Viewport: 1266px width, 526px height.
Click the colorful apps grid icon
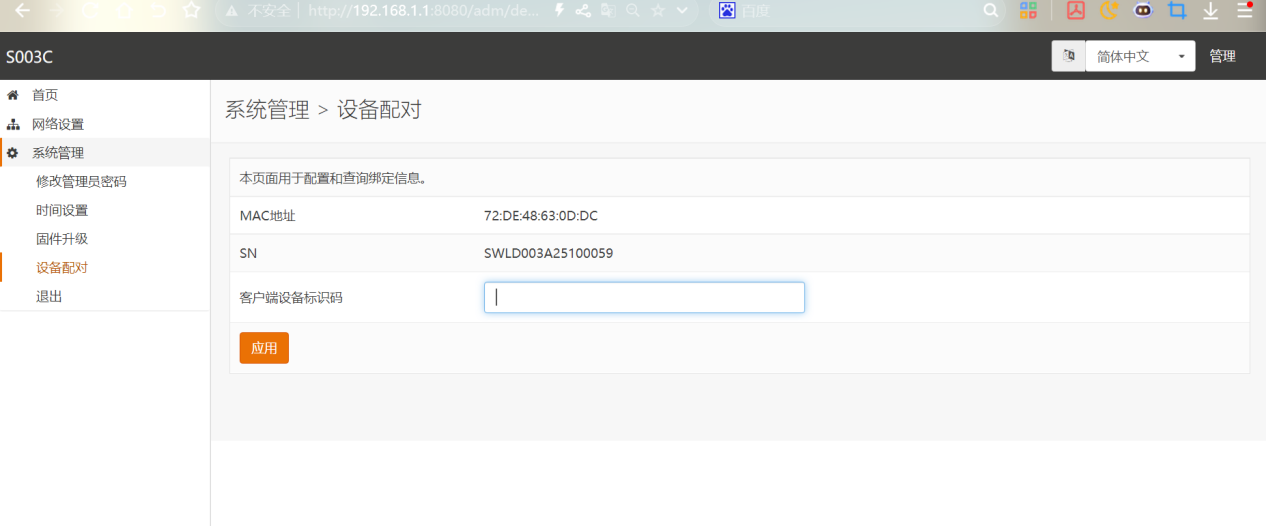pyautogui.click(x=1028, y=11)
